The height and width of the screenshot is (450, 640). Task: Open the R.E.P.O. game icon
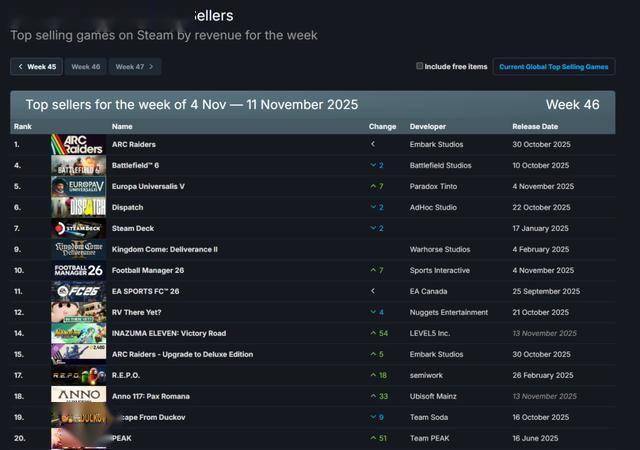[x=78, y=375]
